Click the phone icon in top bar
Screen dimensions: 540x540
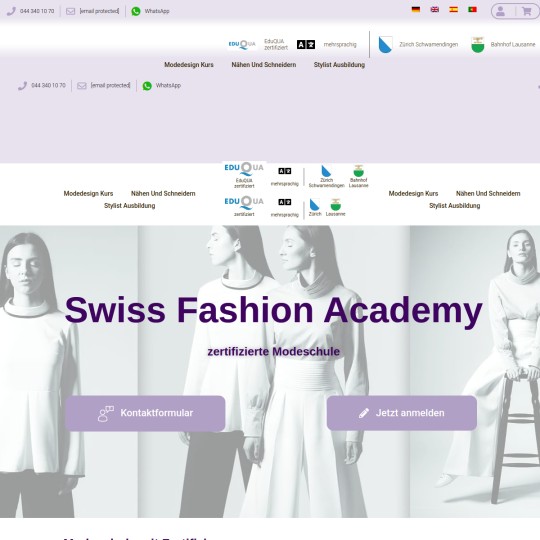11,11
